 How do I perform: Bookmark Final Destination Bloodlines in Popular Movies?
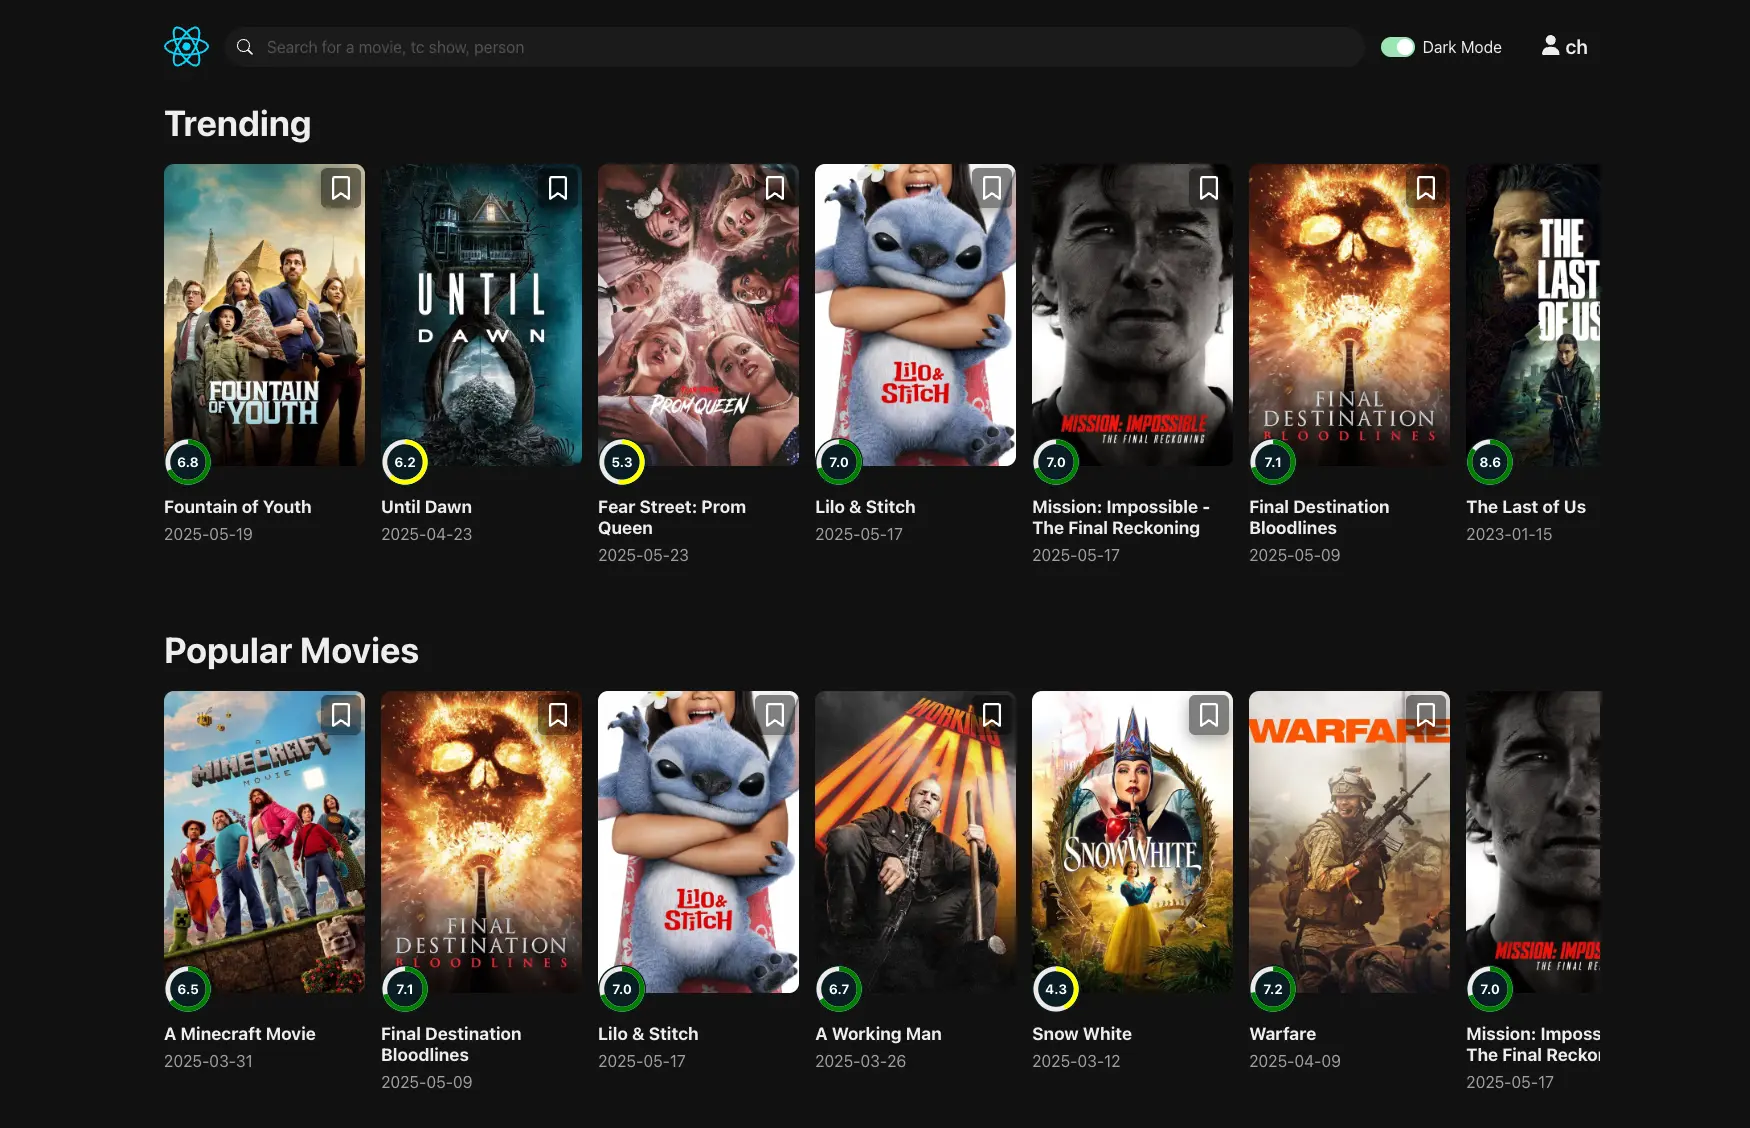[x=558, y=715]
